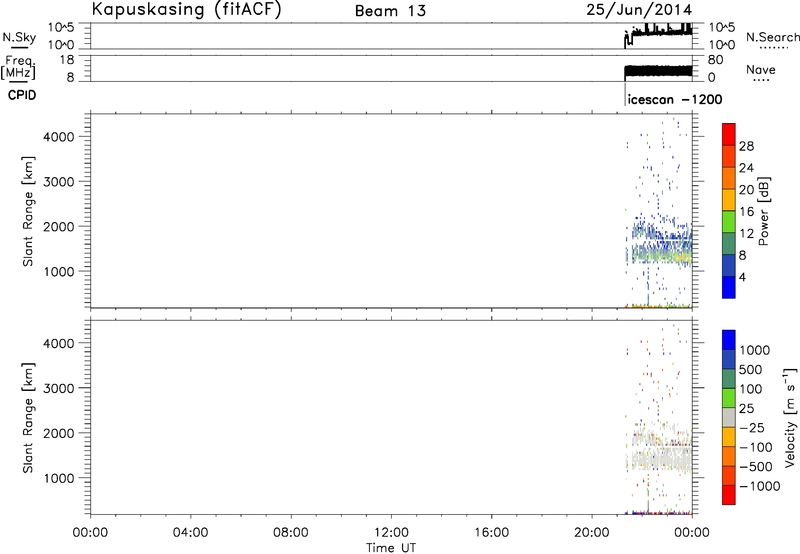This screenshot has width=800, height=554.
Task: Click the '-1000' label on Velocity colorbar
Action: point(759,486)
